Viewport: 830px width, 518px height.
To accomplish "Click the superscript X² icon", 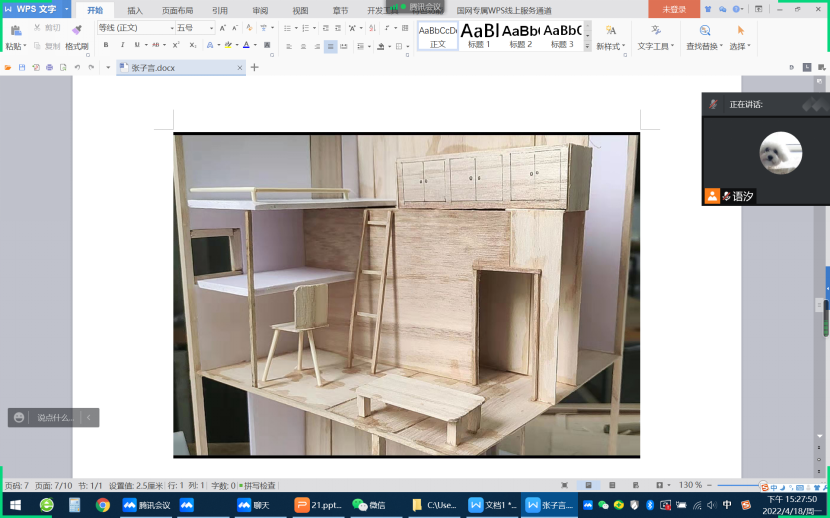I will (x=176, y=45).
